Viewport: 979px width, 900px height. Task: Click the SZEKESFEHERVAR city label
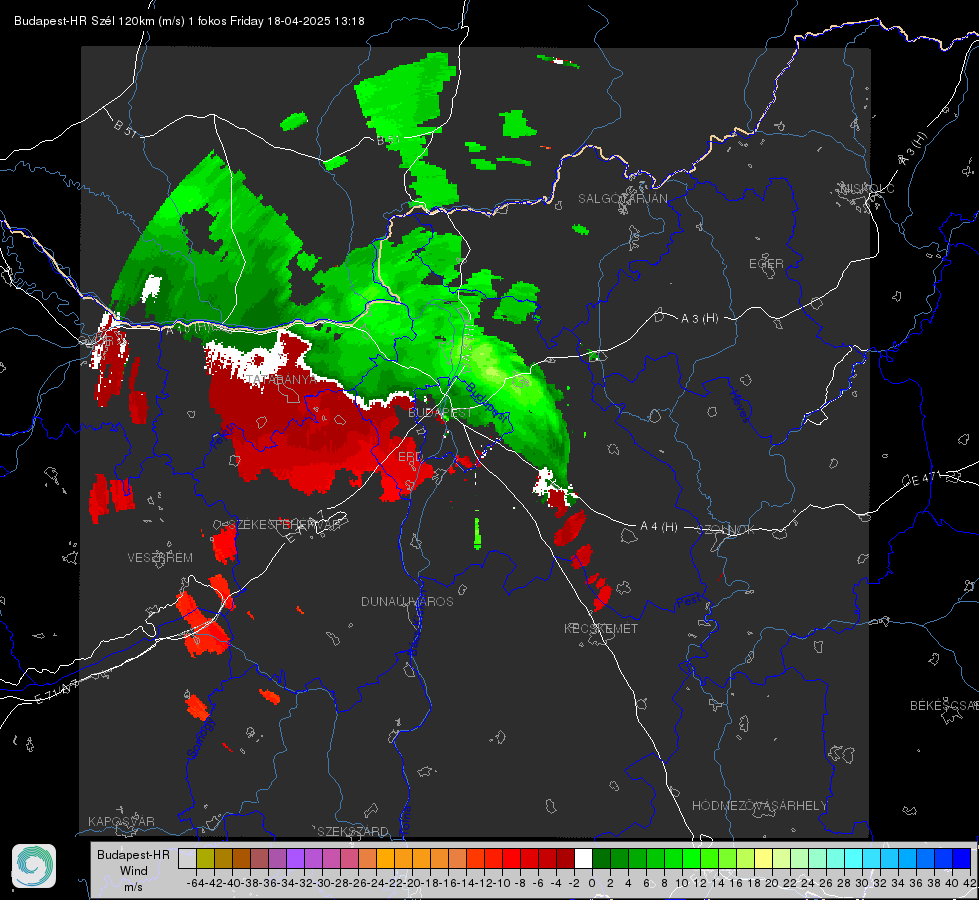coord(287,525)
